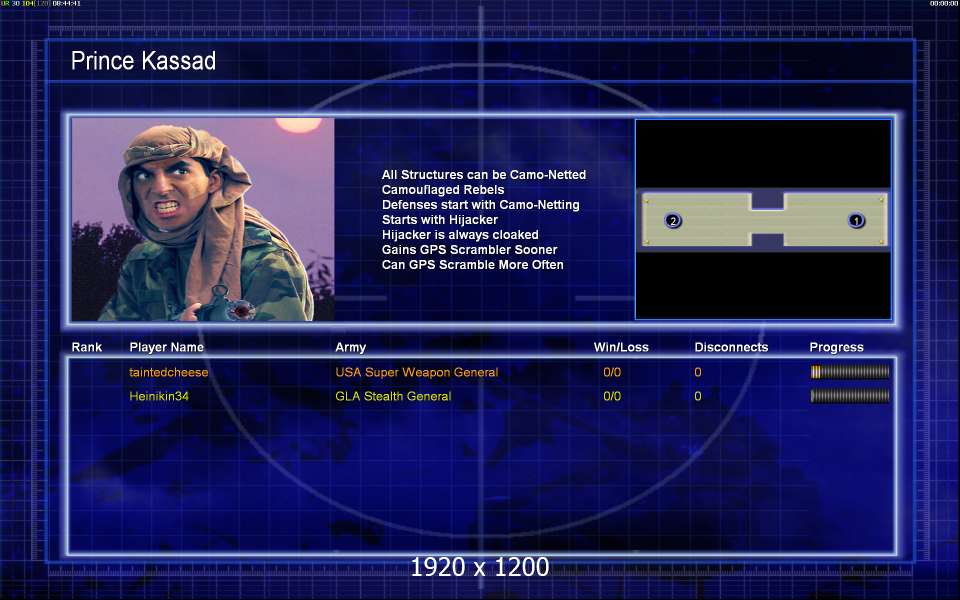960x600 pixels.
Task: Click the timer readout at top-right
Action: (943, 4)
